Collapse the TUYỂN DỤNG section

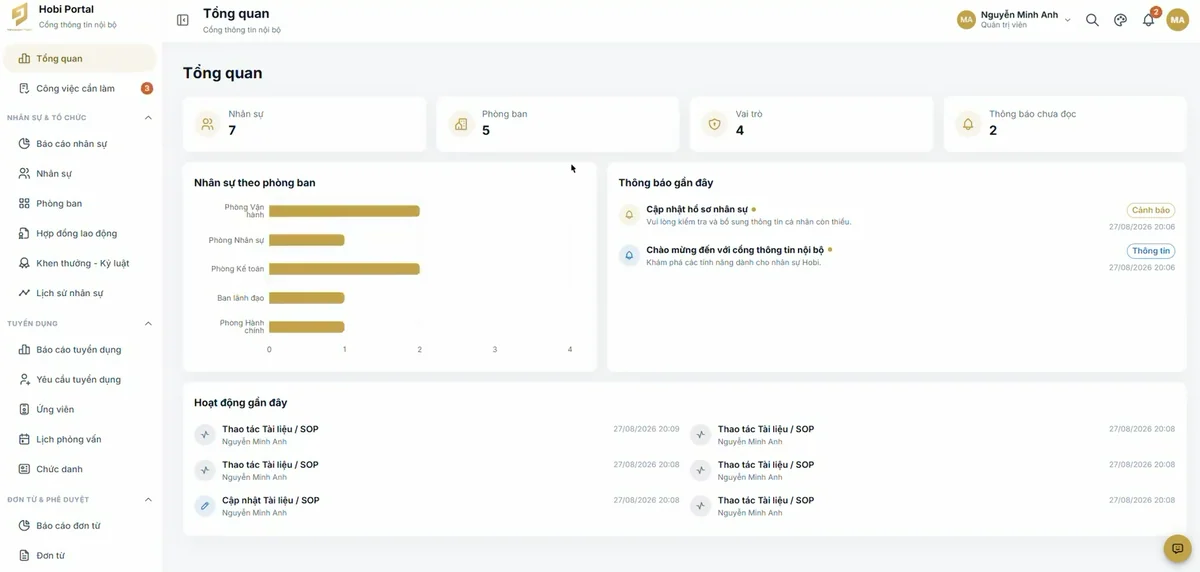coord(148,323)
